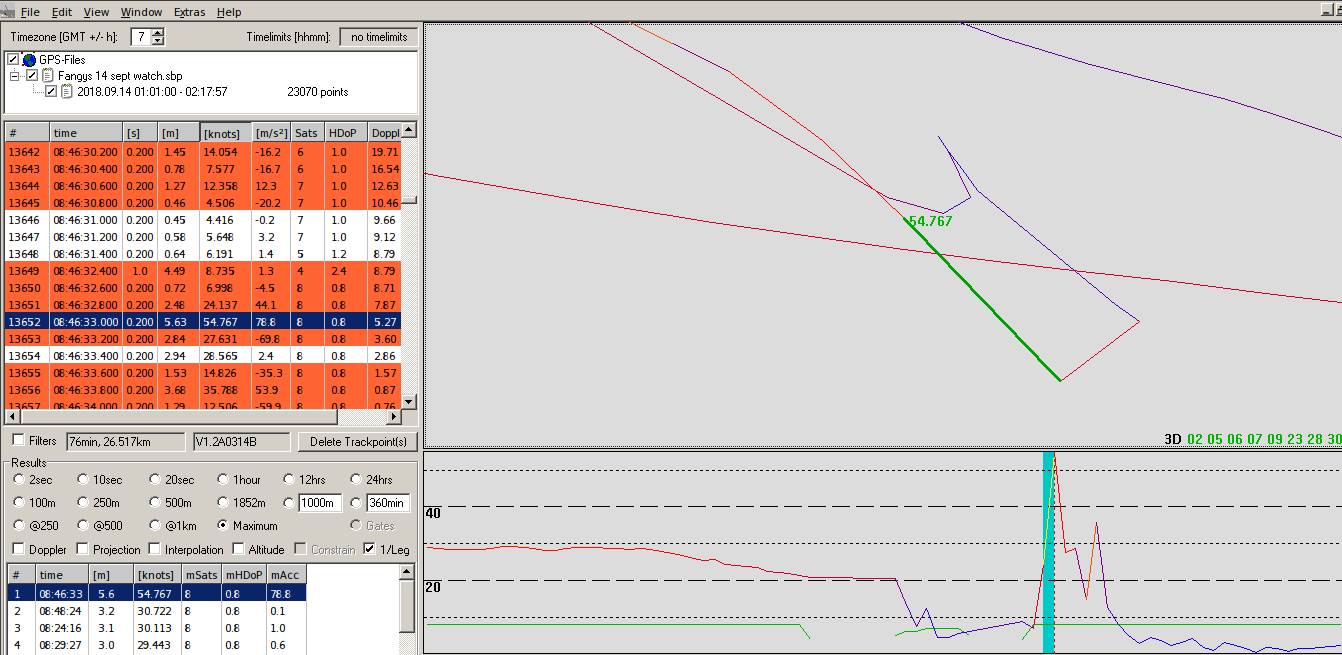This screenshot has width=1342, height=655.
Task: Increase timezone with the up stepper arrow
Action: pyautogui.click(x=158, y=33)
